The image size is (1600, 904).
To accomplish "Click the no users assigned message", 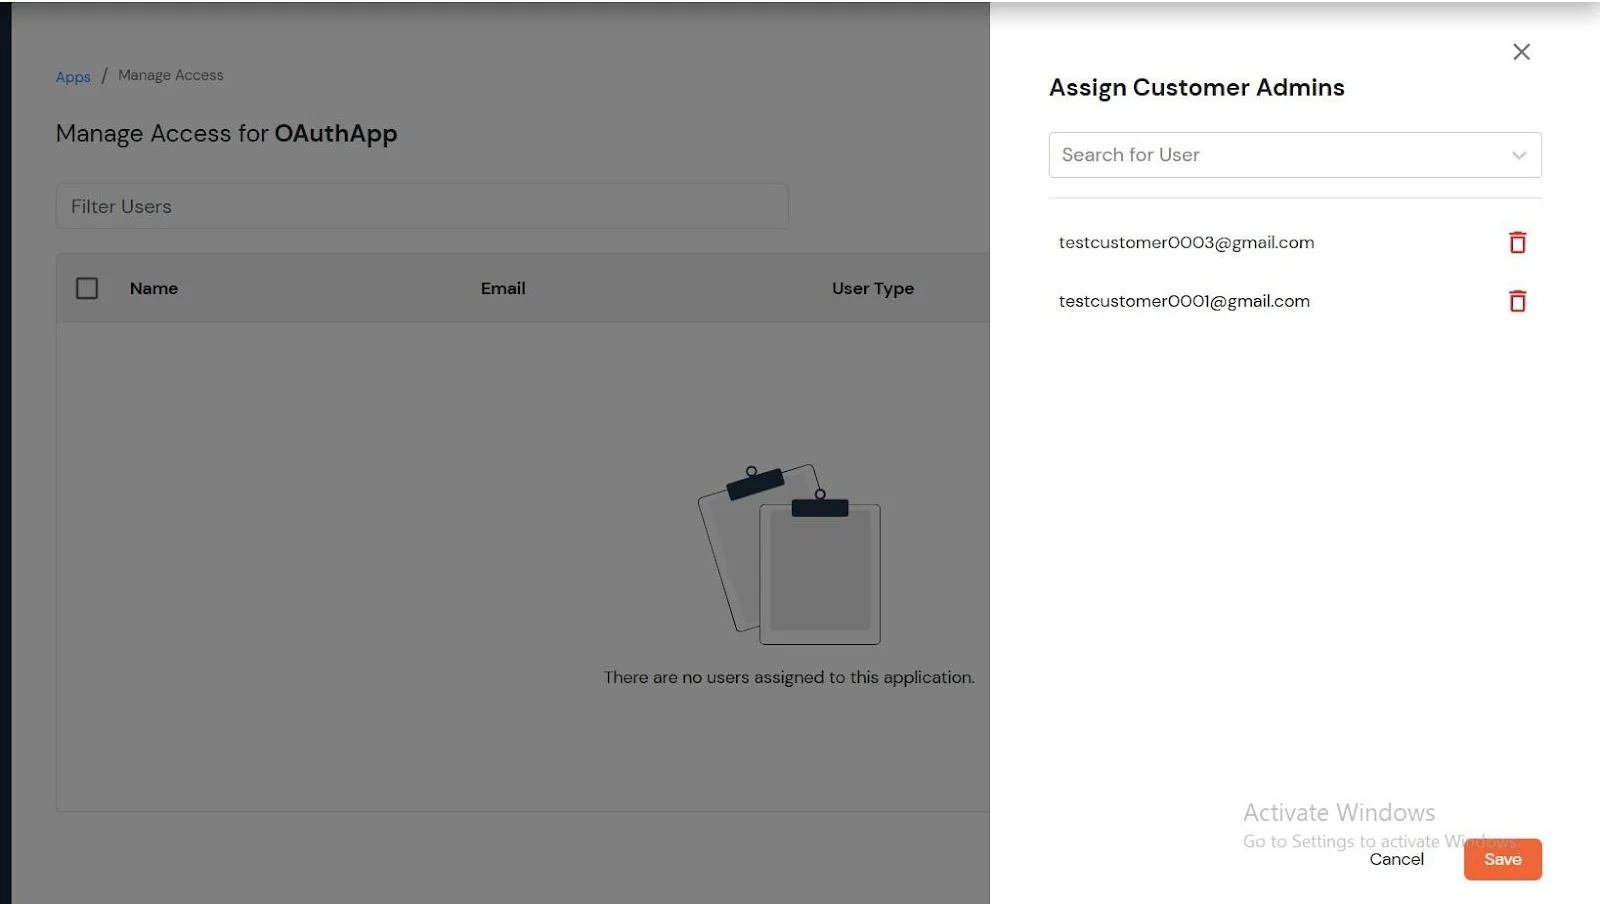I will (789, 677).
